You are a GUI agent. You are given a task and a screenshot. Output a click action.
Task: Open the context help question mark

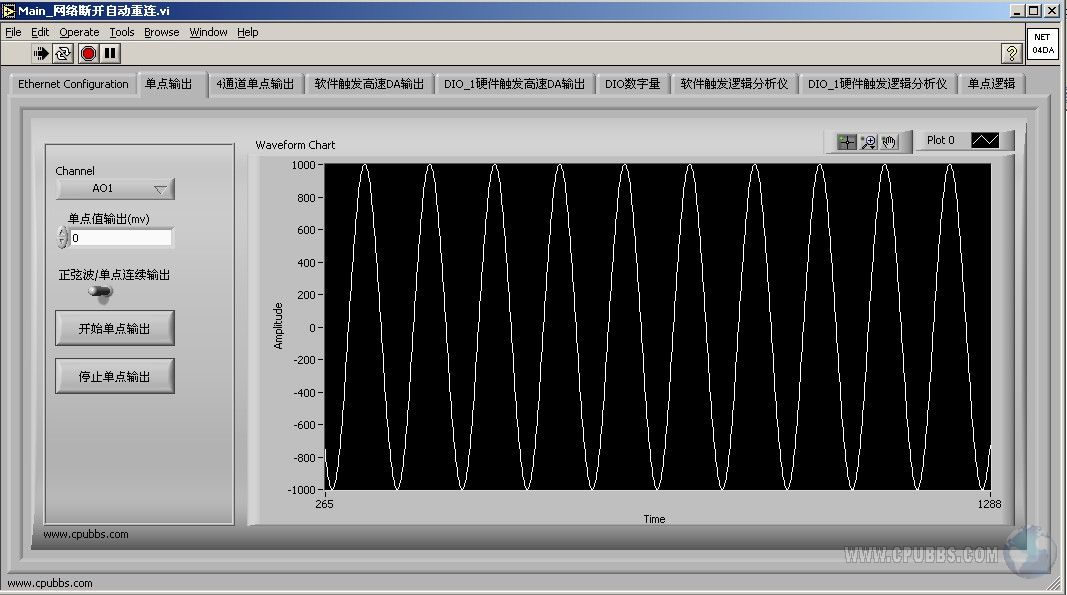tap(1011, 53)
